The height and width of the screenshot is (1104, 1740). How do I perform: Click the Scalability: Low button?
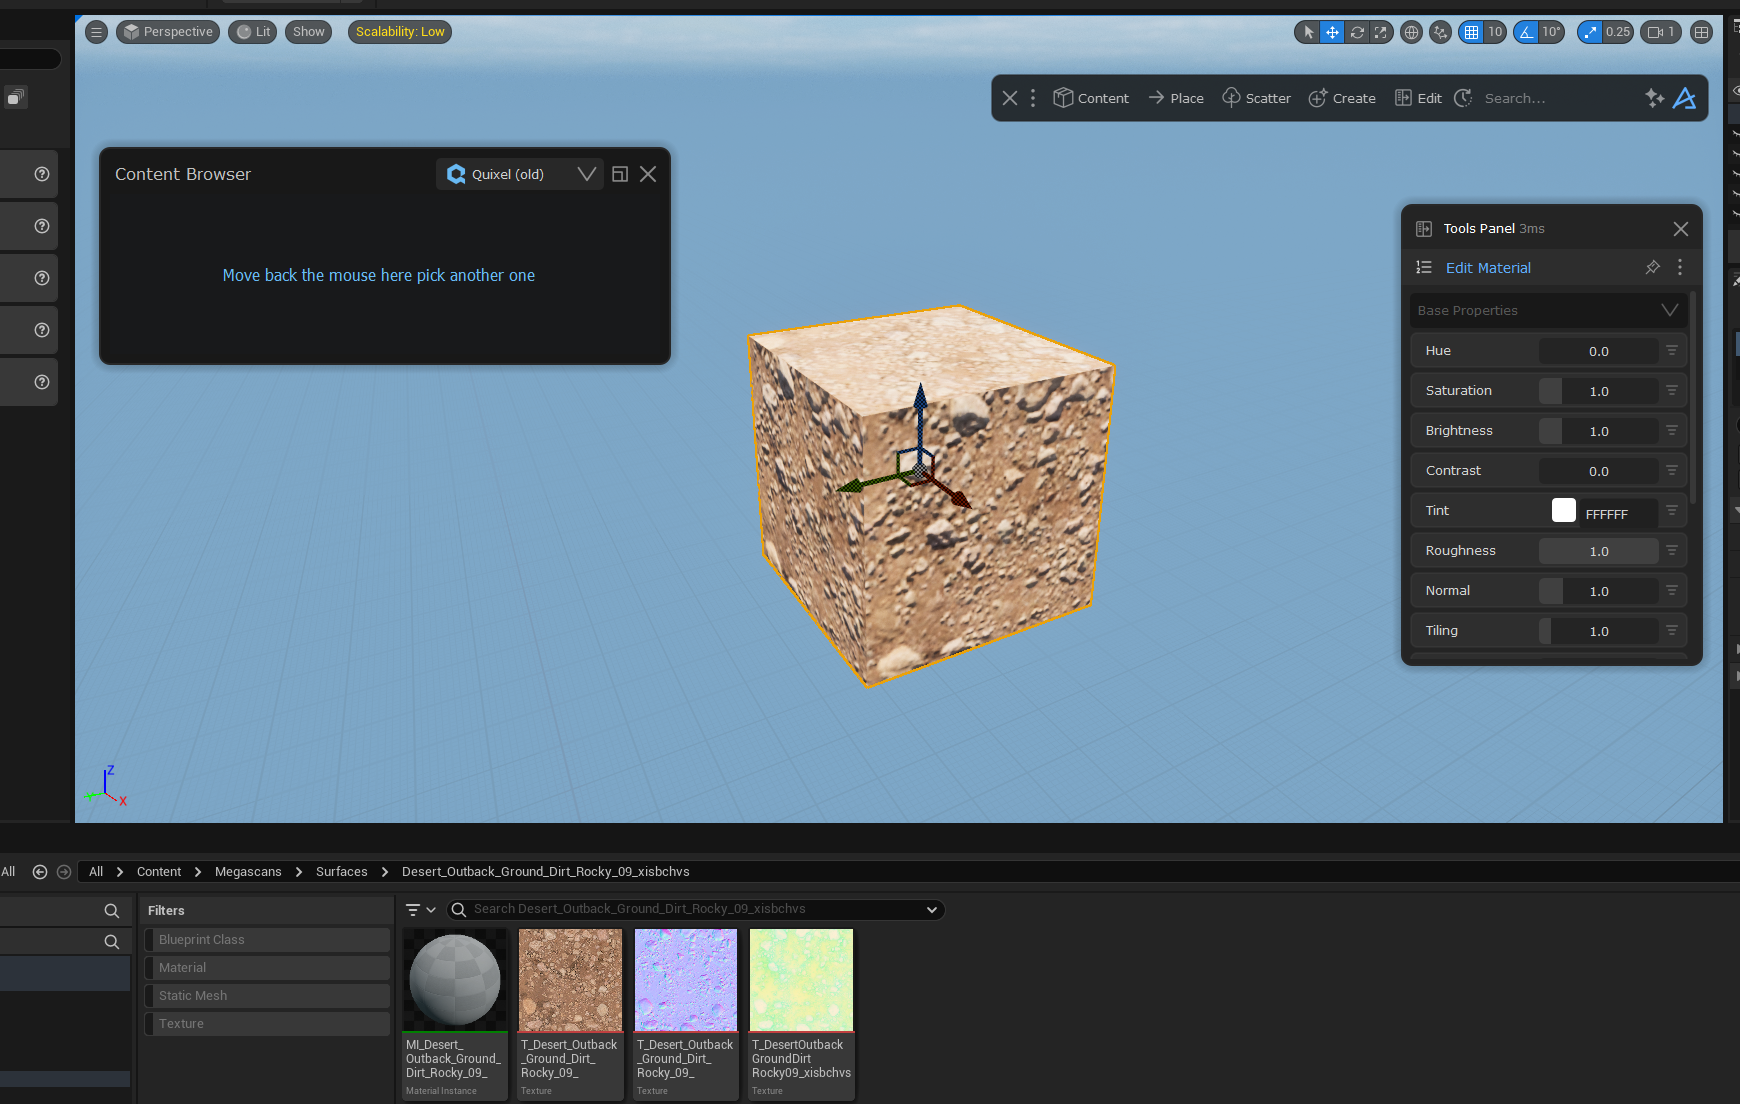tap(400, 32)
